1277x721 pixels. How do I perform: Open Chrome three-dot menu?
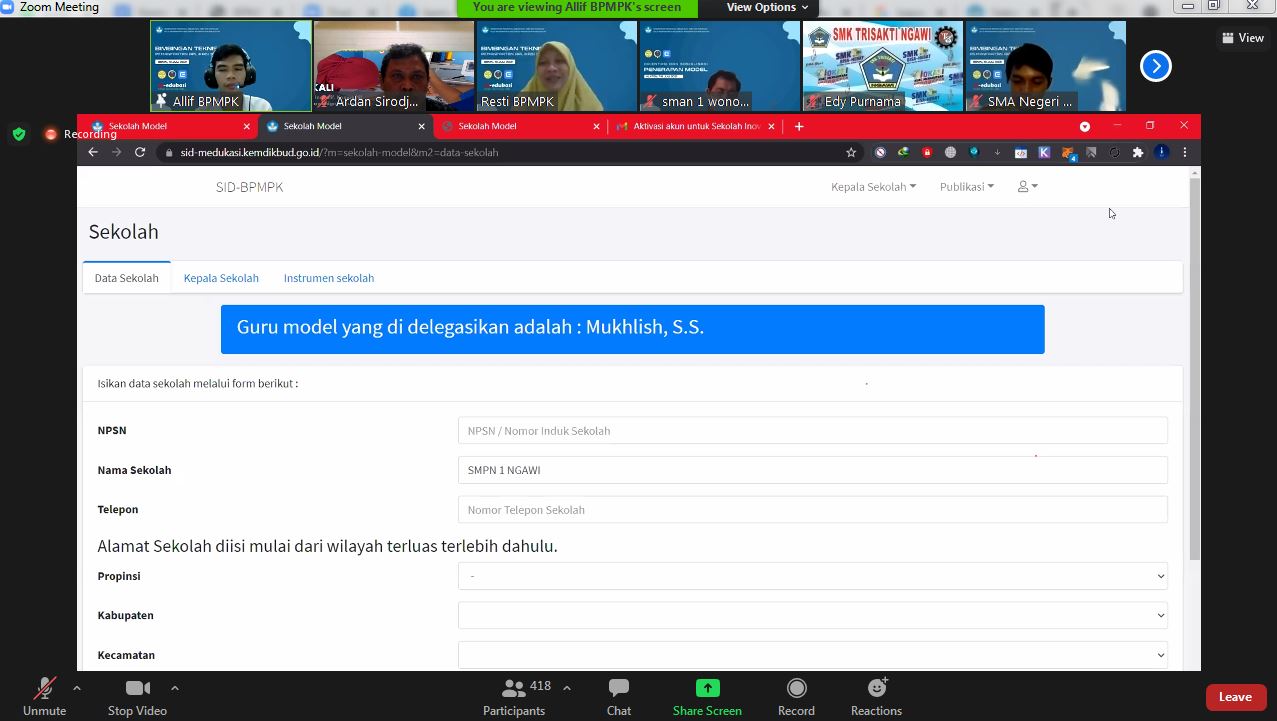pos(1185,152)
